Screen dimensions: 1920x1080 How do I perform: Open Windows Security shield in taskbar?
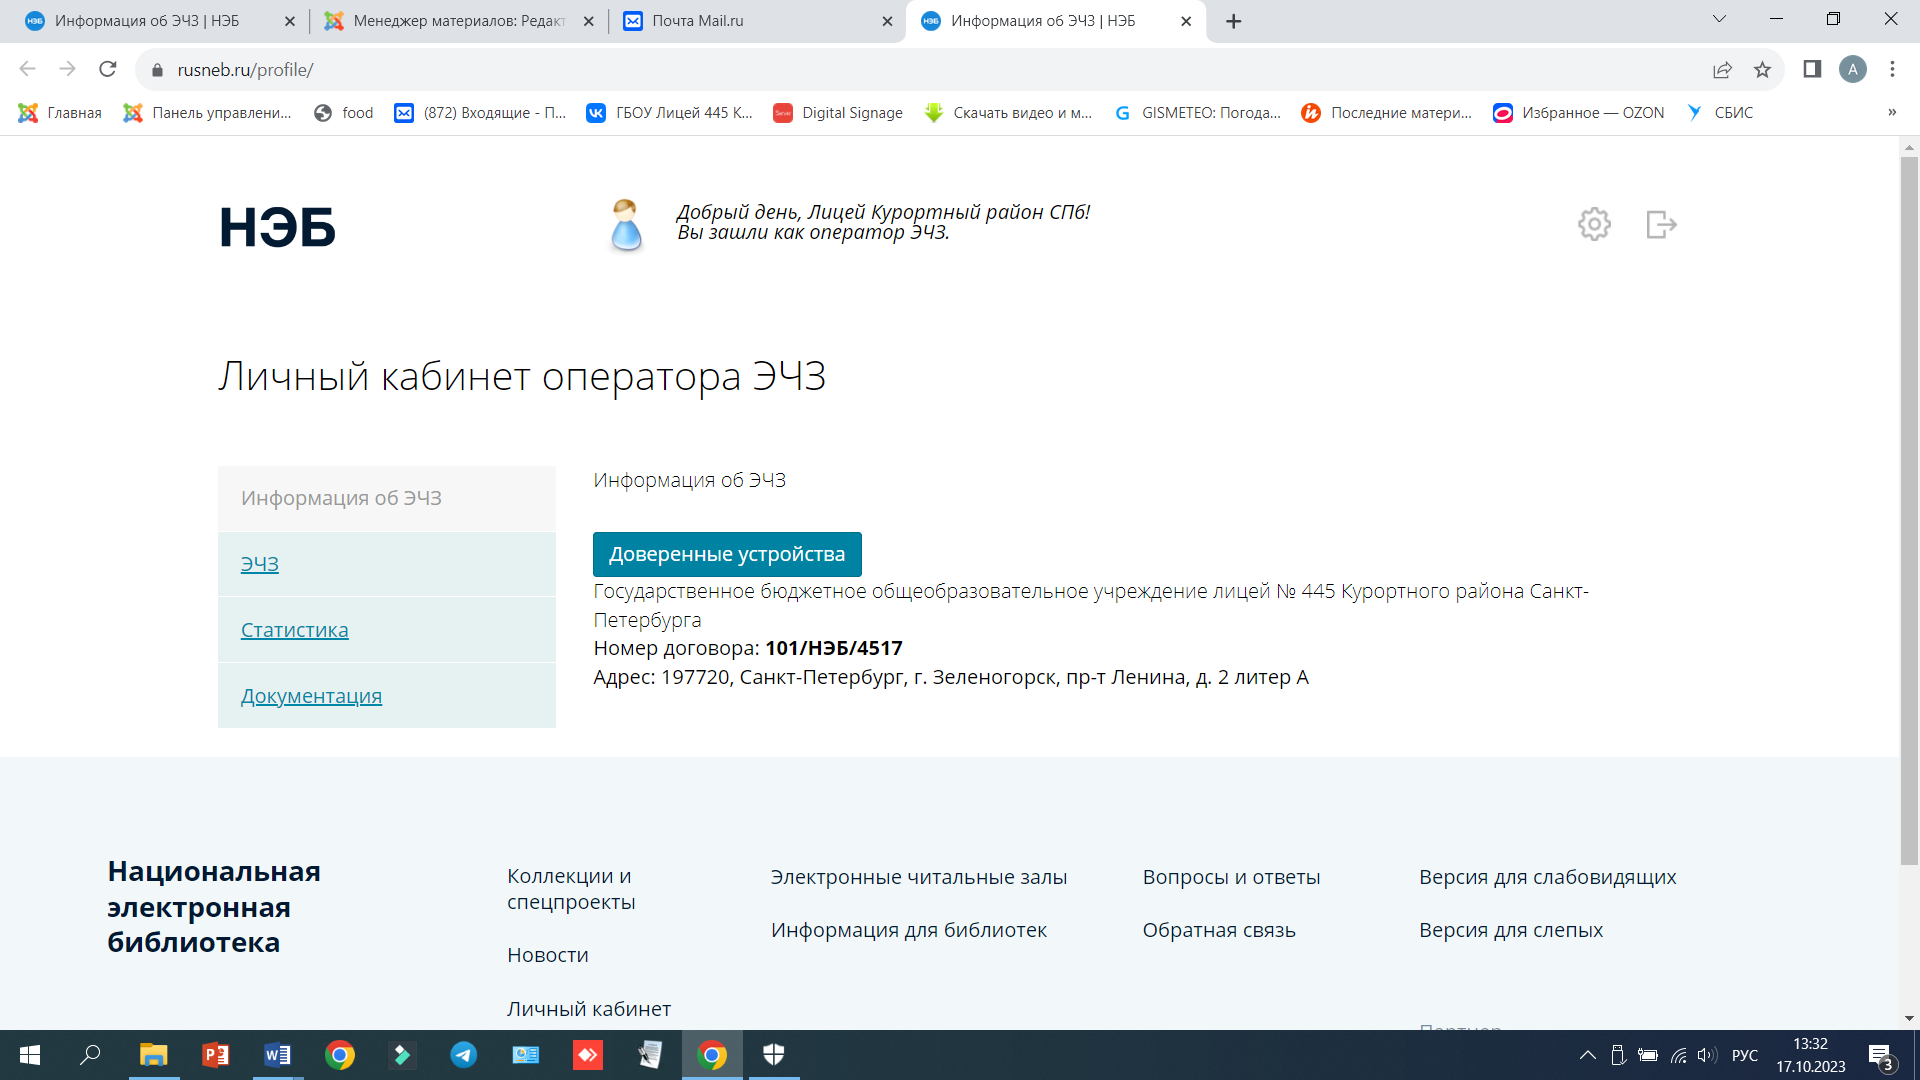(774, 1055)
